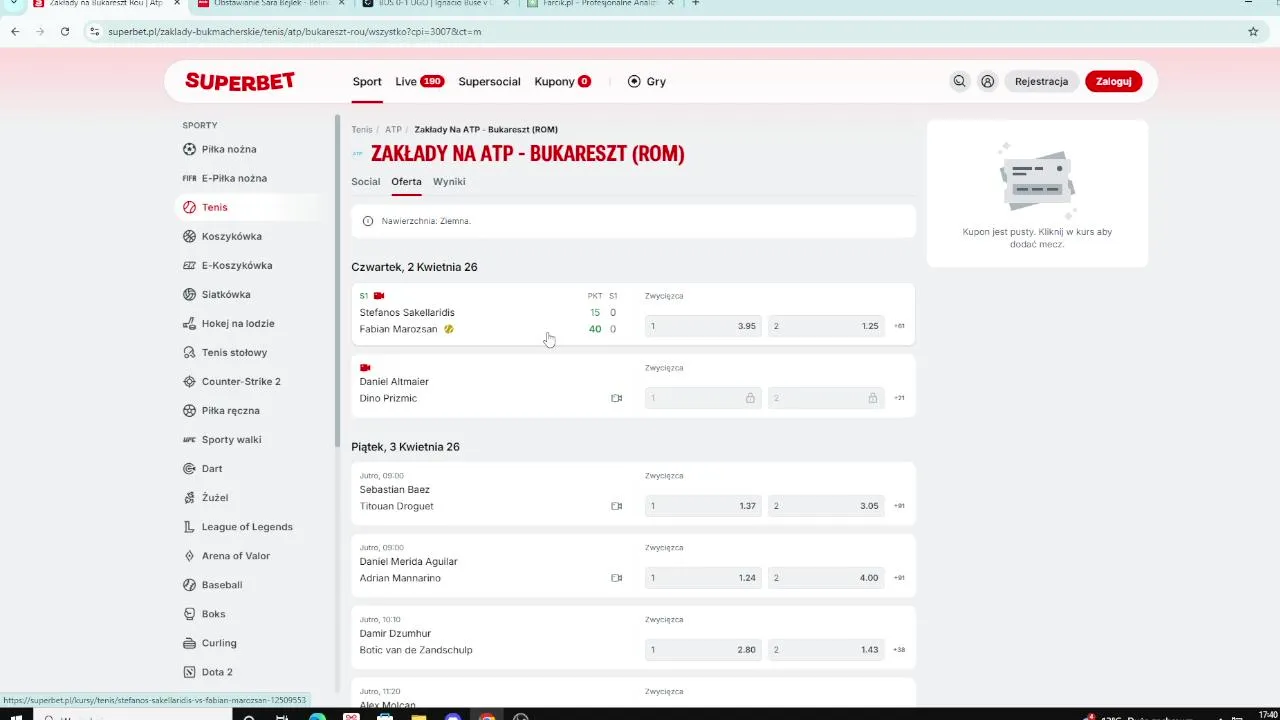Bet on Marozsan at odds 1.25

click(826, 326)
